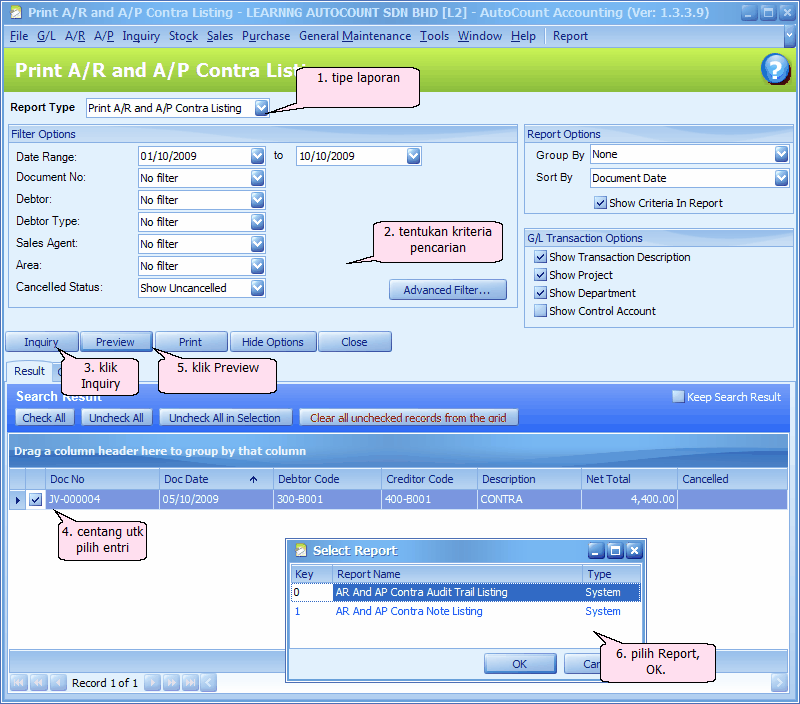Expand the Group By dropdown
Image resolution: width=800 pixels, height=704 pixels.
(x=781, y=155)
